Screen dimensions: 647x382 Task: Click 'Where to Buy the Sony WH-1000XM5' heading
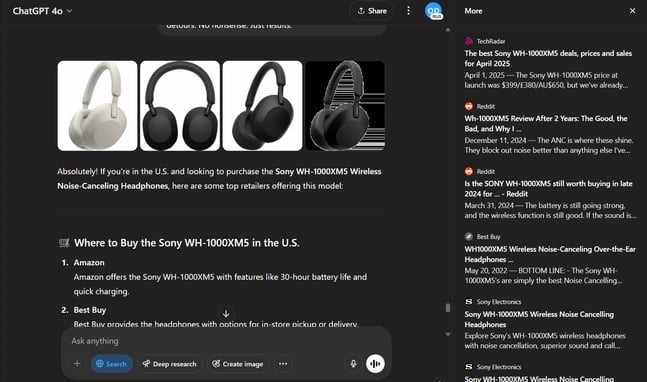coord(187,243)
